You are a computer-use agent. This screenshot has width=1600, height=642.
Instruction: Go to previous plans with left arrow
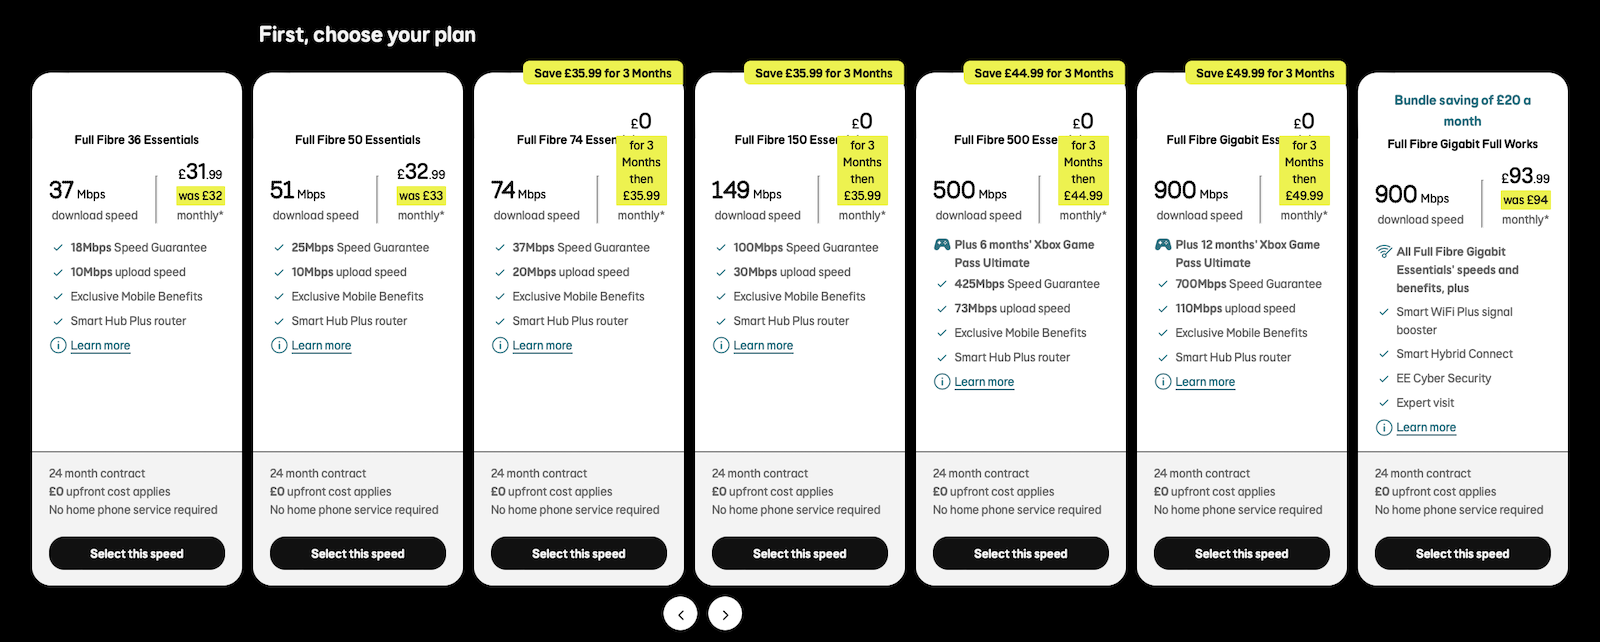coord(681,614)
